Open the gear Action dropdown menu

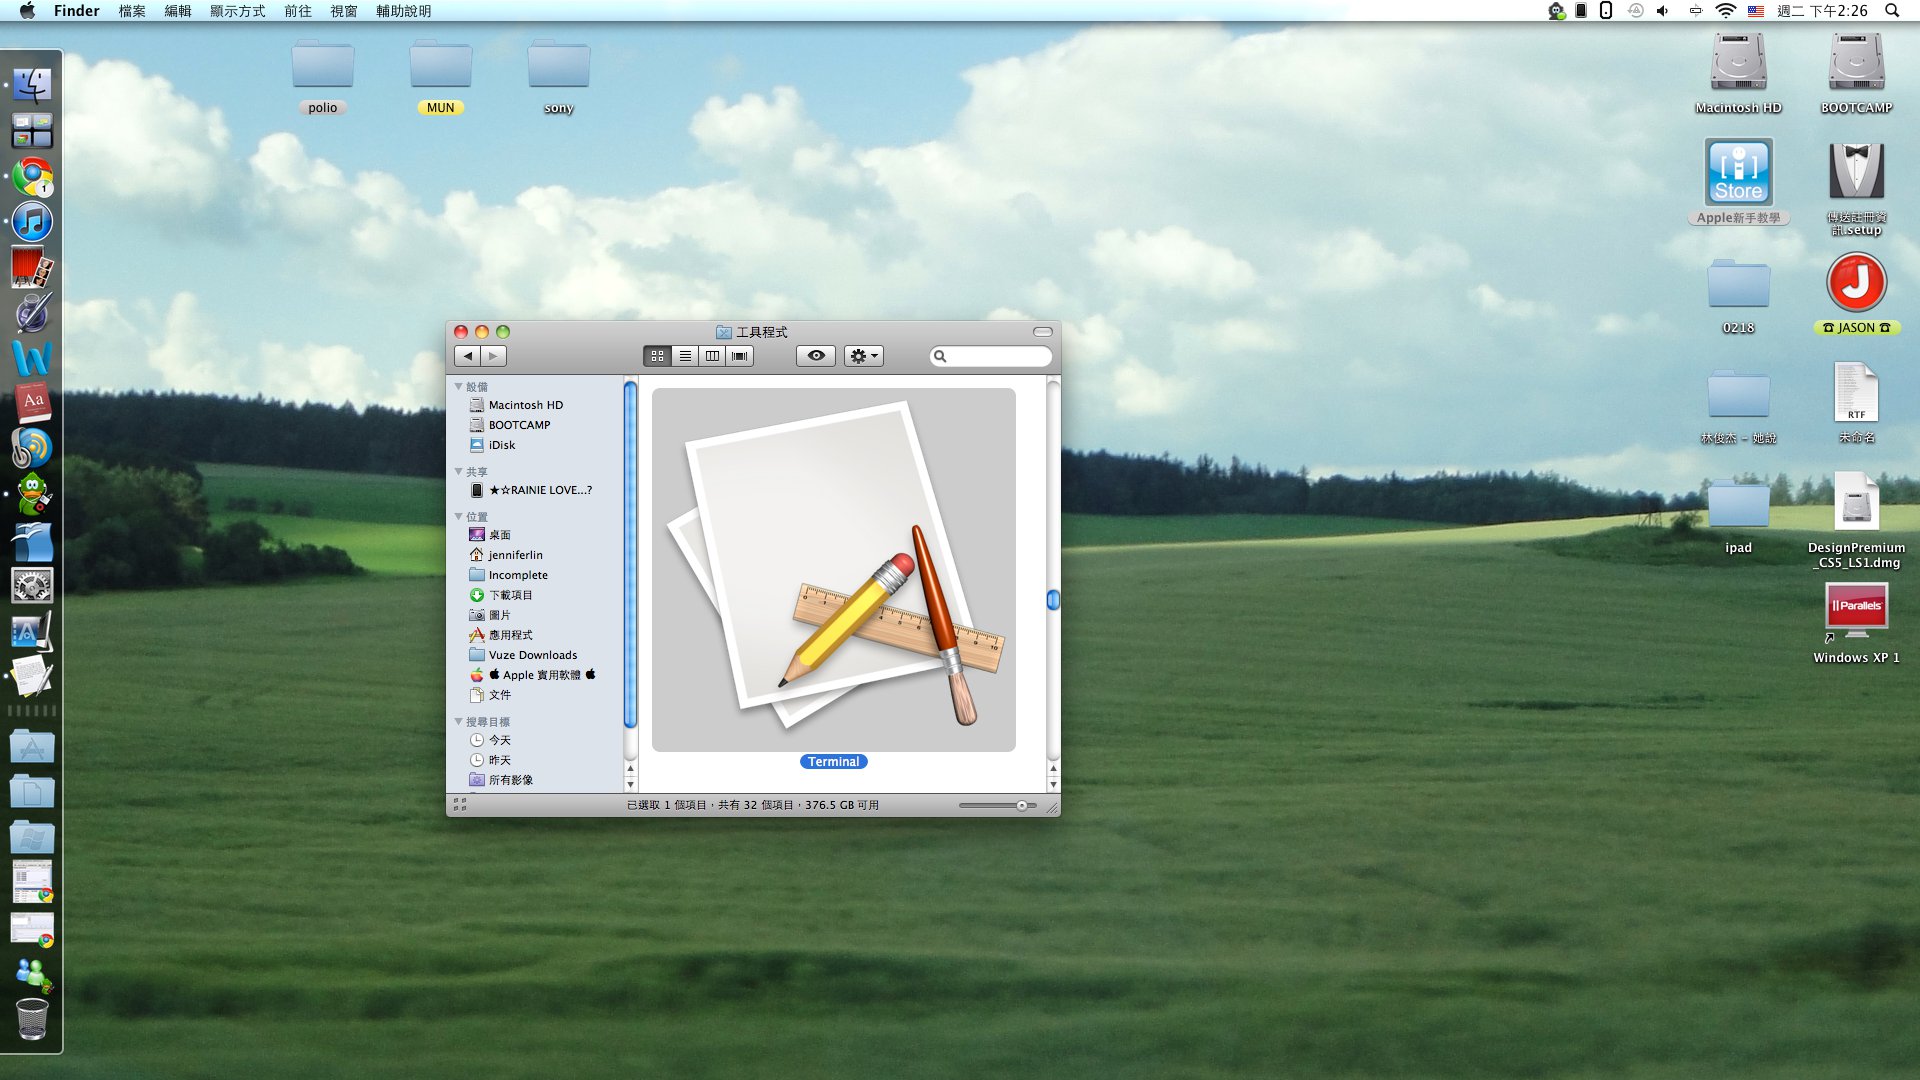[x=864, y=356]
